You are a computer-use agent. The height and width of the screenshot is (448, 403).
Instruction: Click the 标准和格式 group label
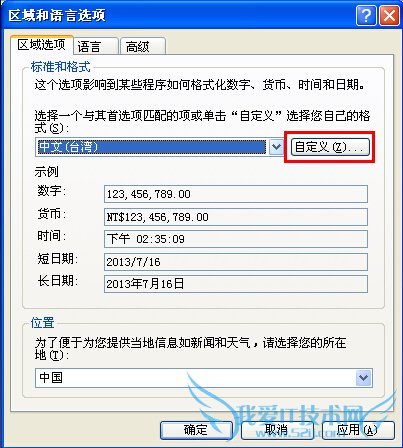(60, 67)
